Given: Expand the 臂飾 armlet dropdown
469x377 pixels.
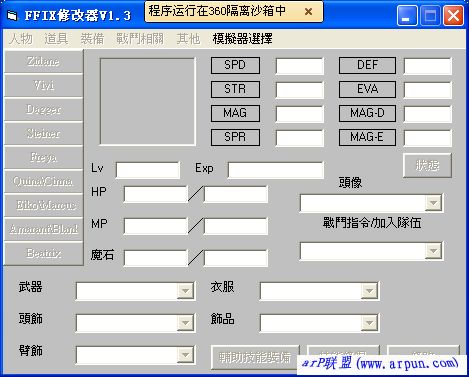Looking at the screenshot, I should [x=185, y=355].
